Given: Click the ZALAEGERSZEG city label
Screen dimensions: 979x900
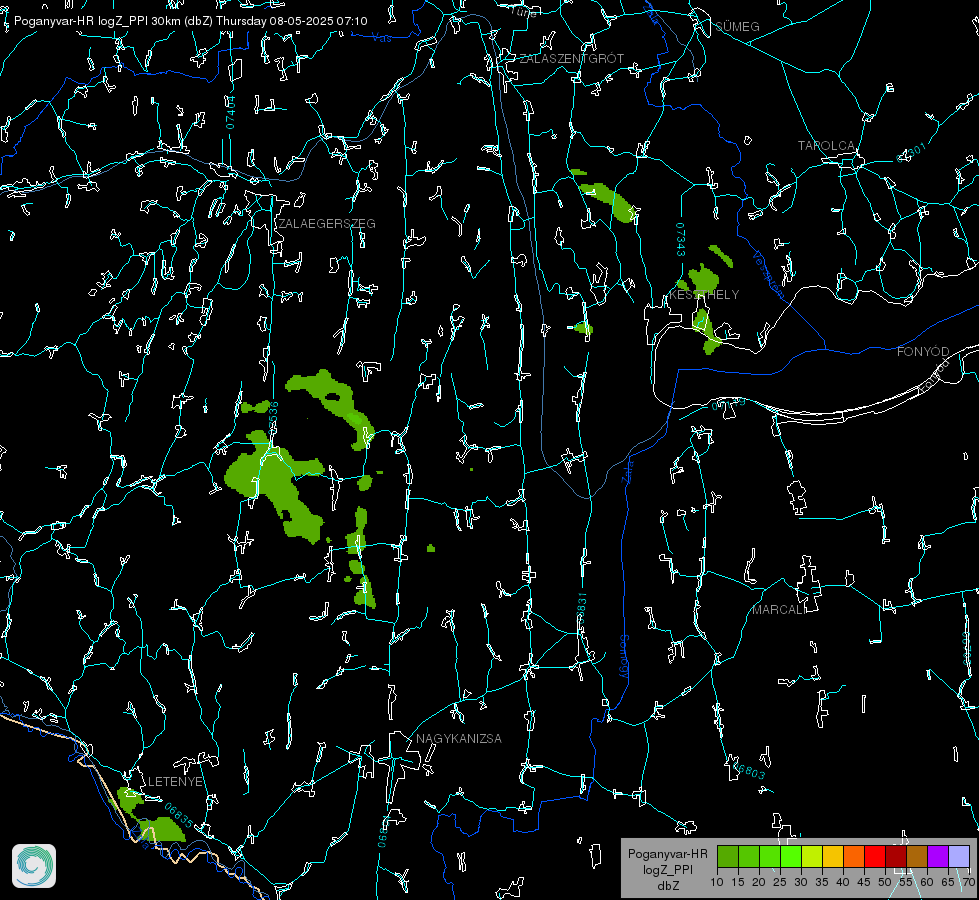Looking at the screenshot, I should point(327,223).
